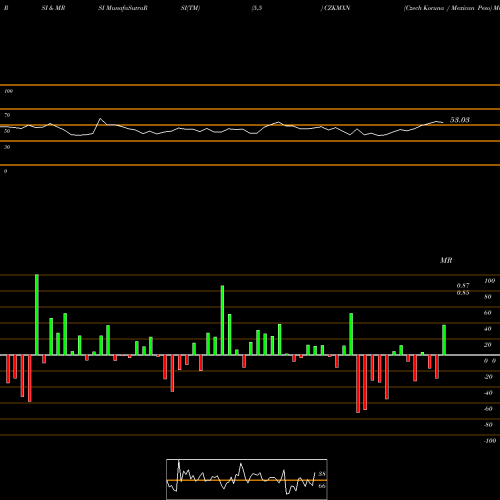Image resolution: width=500 pixels, height=500 pixels.
Task: Click the 0.87 value label
Action: click(x=463, y=286)
